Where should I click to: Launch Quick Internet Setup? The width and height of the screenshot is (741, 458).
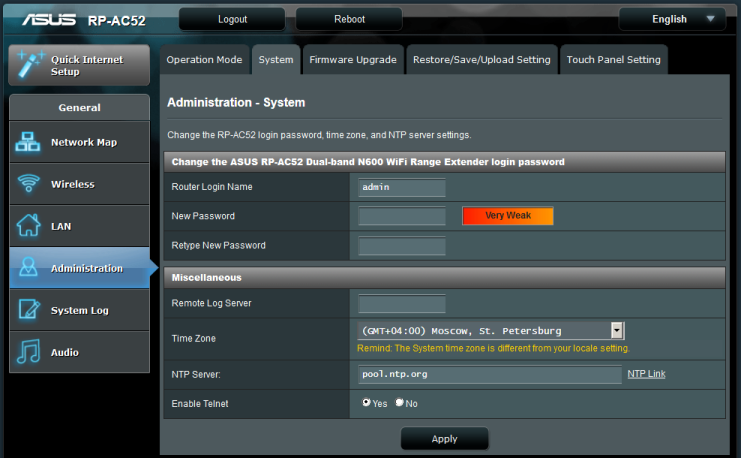pos(79,65)
